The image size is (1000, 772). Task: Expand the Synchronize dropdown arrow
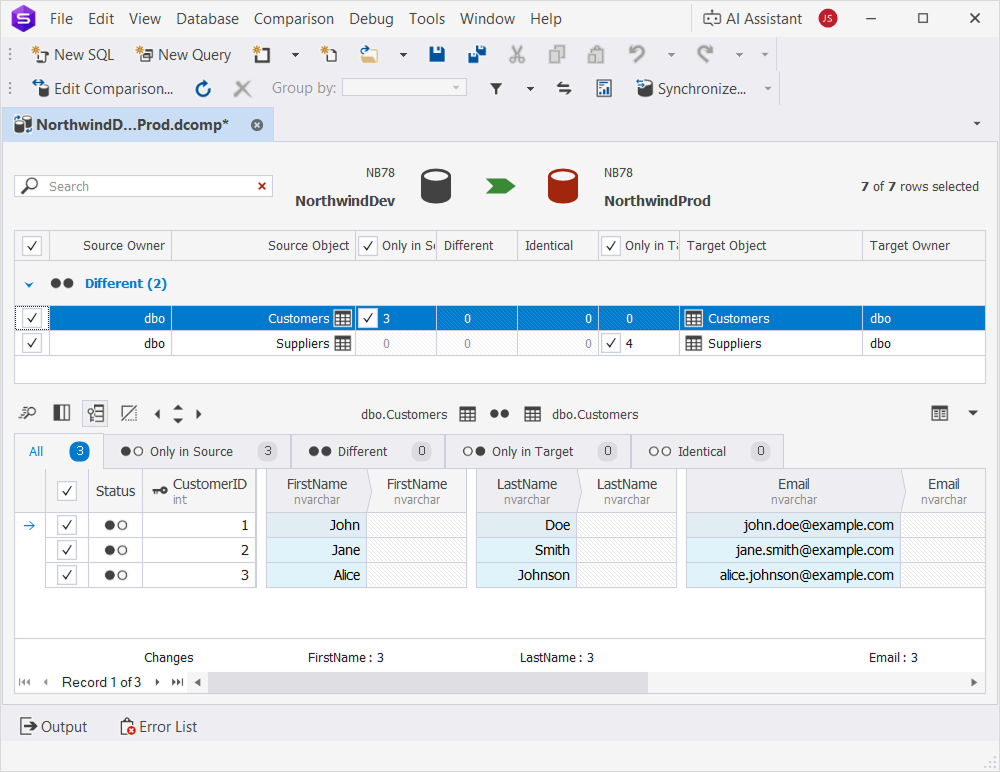coord(768,89)
